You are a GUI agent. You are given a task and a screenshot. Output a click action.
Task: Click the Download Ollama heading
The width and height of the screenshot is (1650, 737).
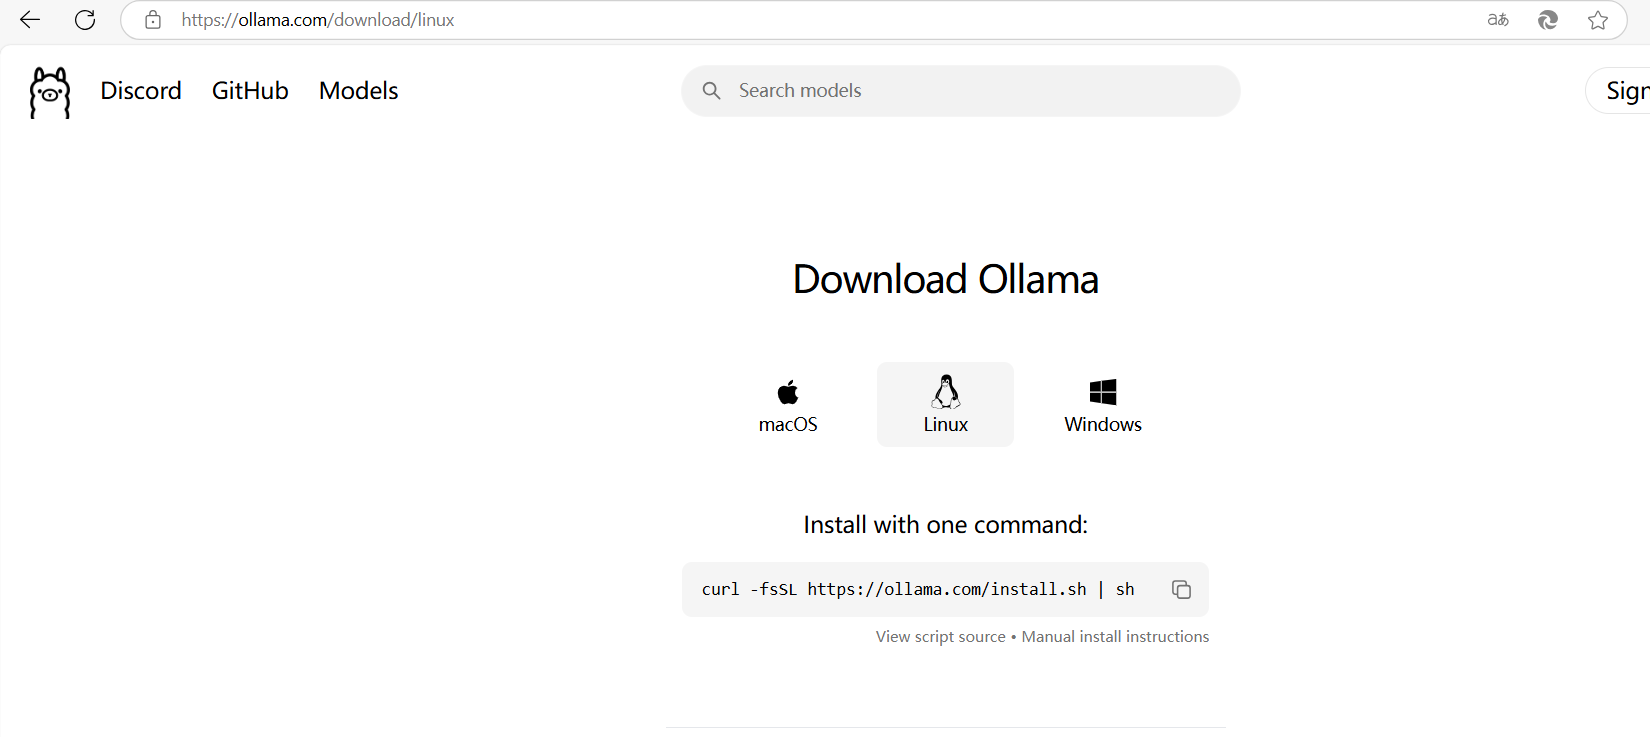pos(945,279)
